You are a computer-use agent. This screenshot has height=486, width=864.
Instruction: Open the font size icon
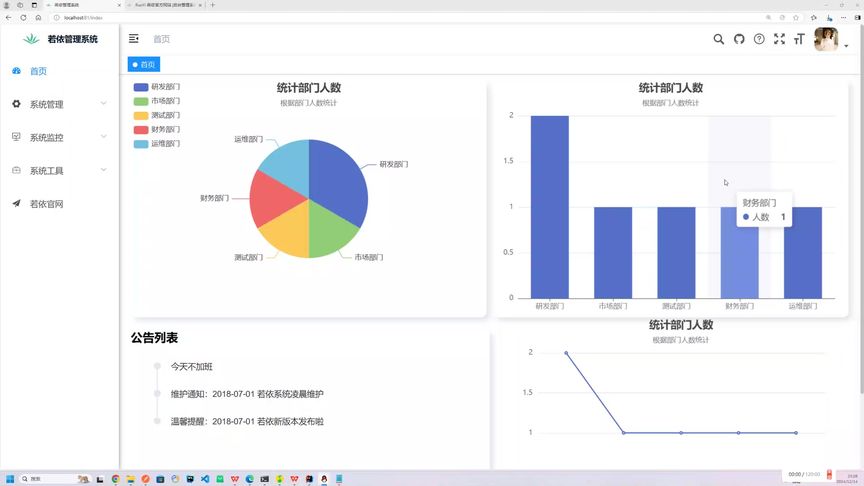tap(800, 39)
